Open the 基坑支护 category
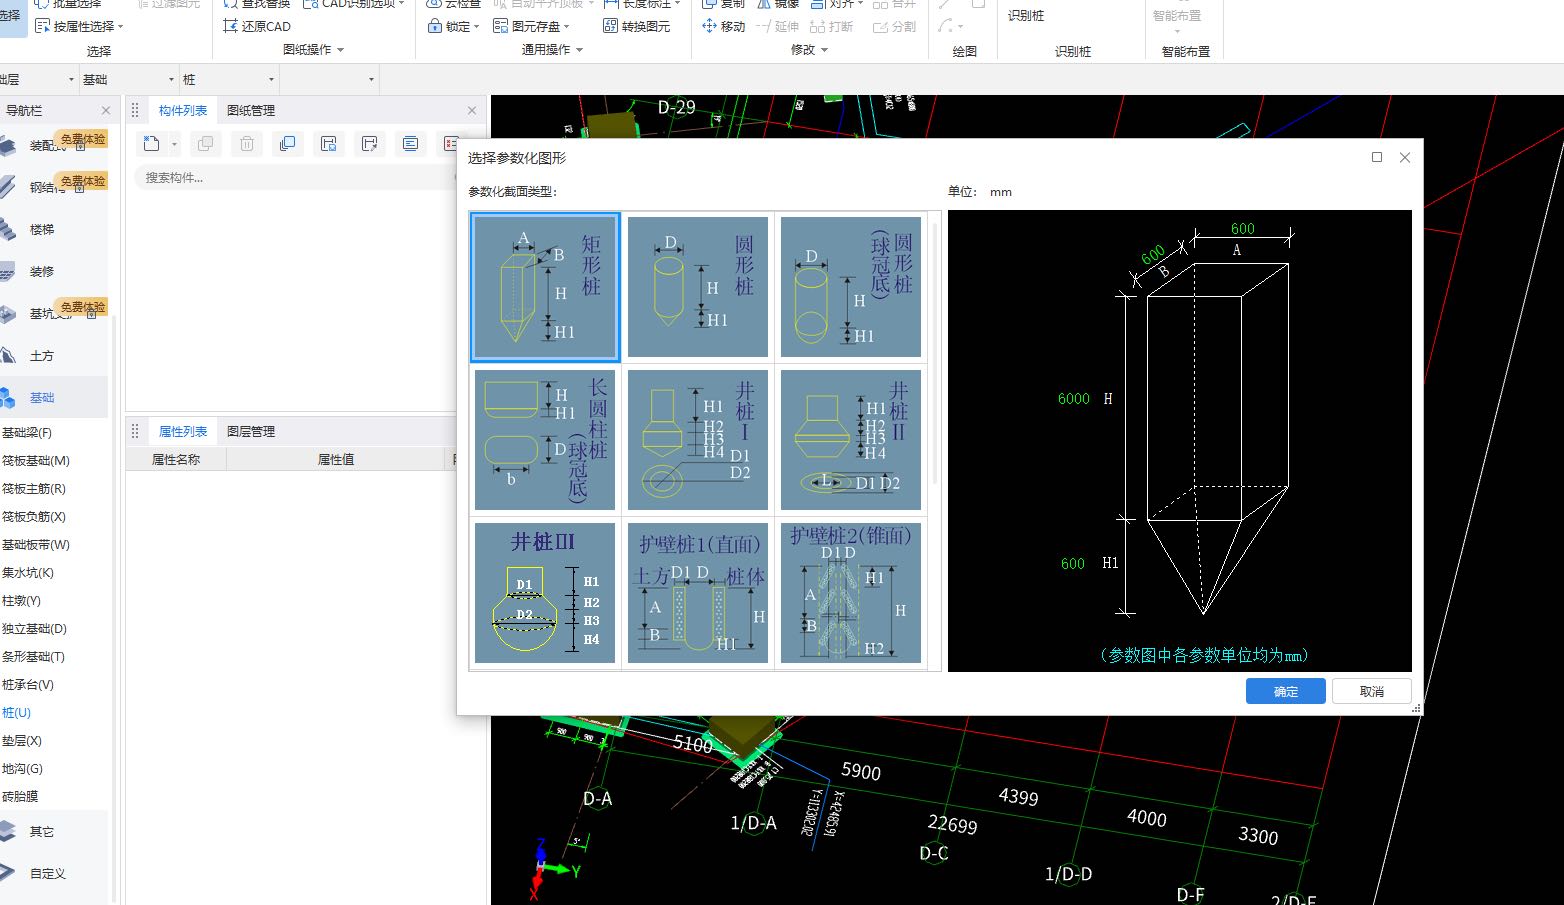 coord(54,314)
